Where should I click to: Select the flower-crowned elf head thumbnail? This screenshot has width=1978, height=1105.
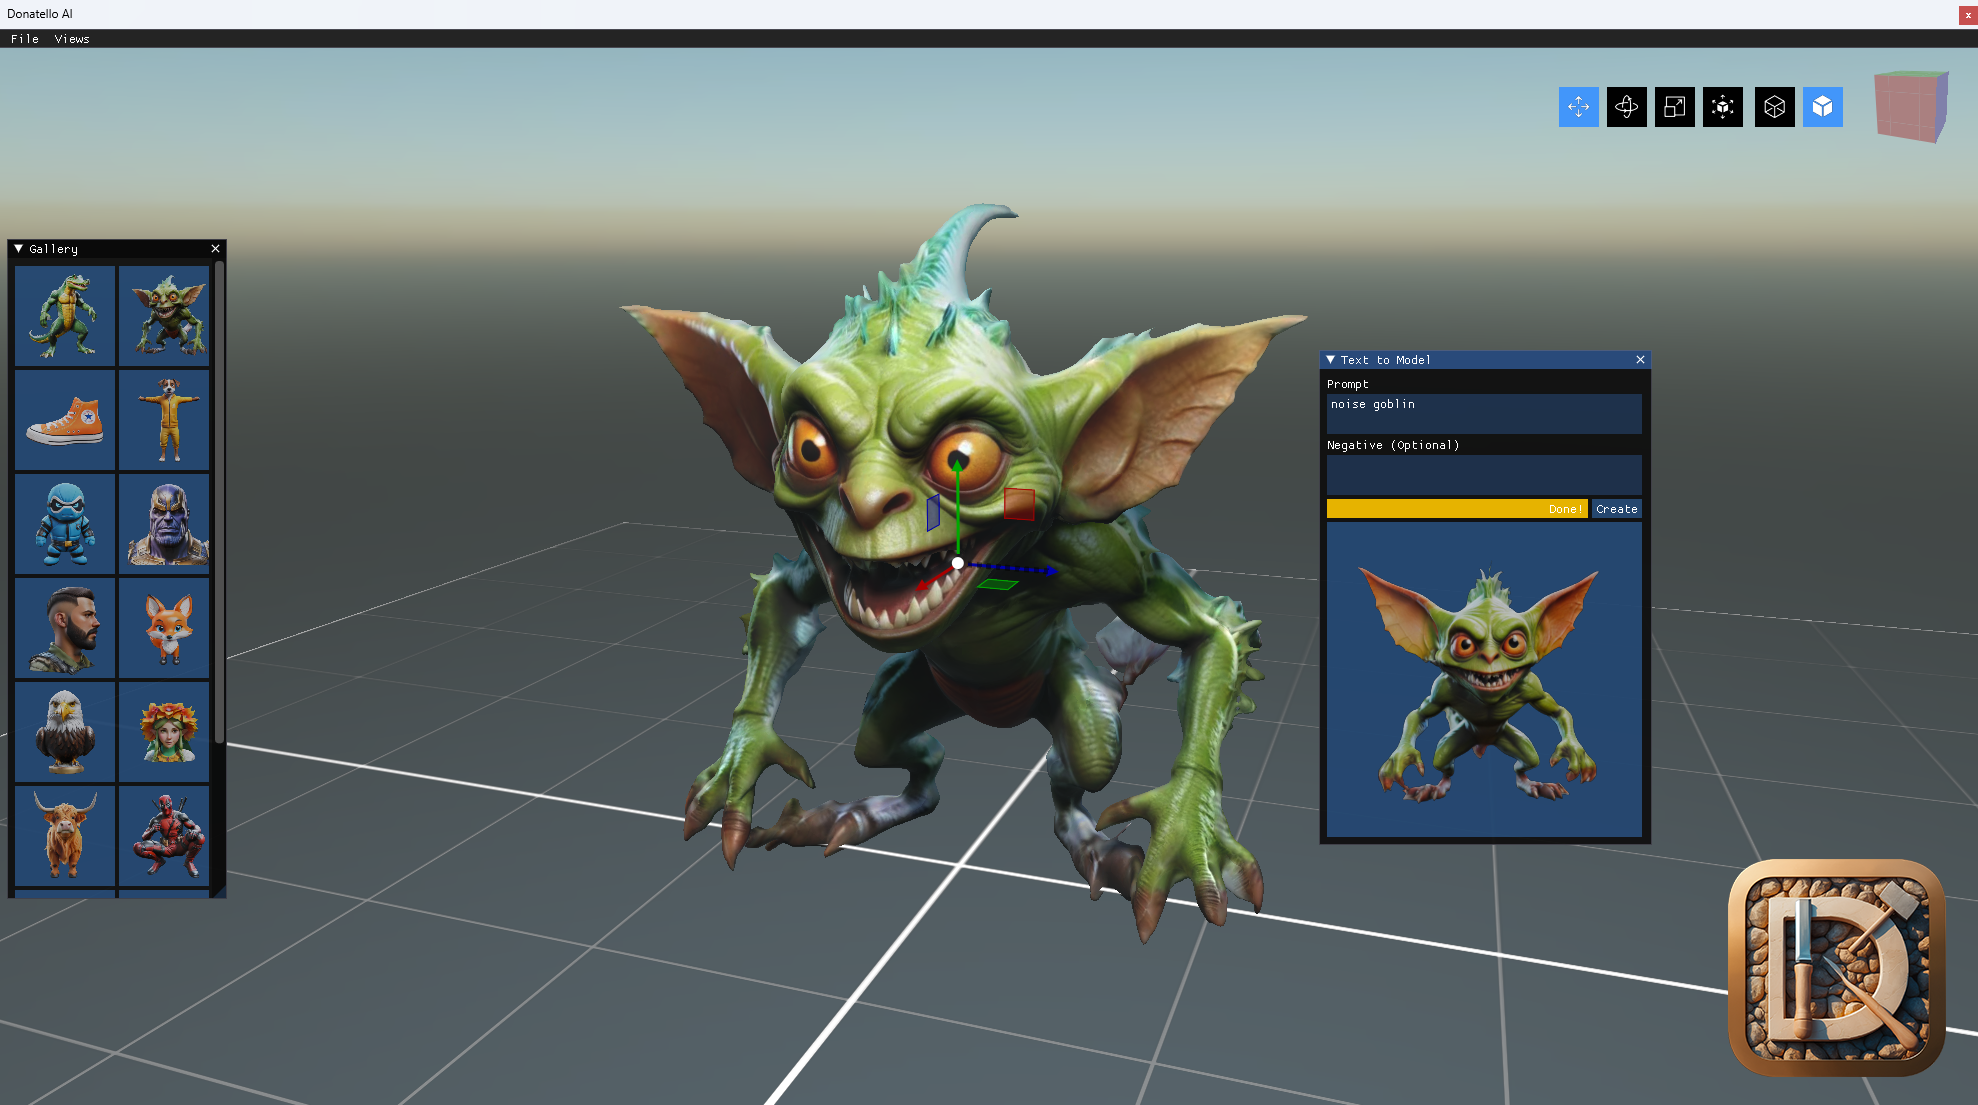(164, 732)
